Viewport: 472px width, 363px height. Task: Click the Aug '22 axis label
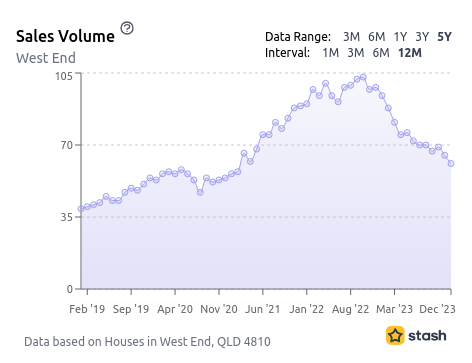[x=350, y=309]
